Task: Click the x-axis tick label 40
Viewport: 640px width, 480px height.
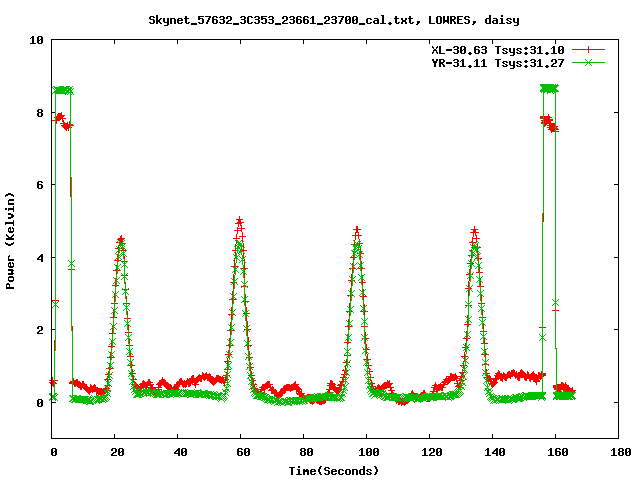Action: click(x=179, y=452)
